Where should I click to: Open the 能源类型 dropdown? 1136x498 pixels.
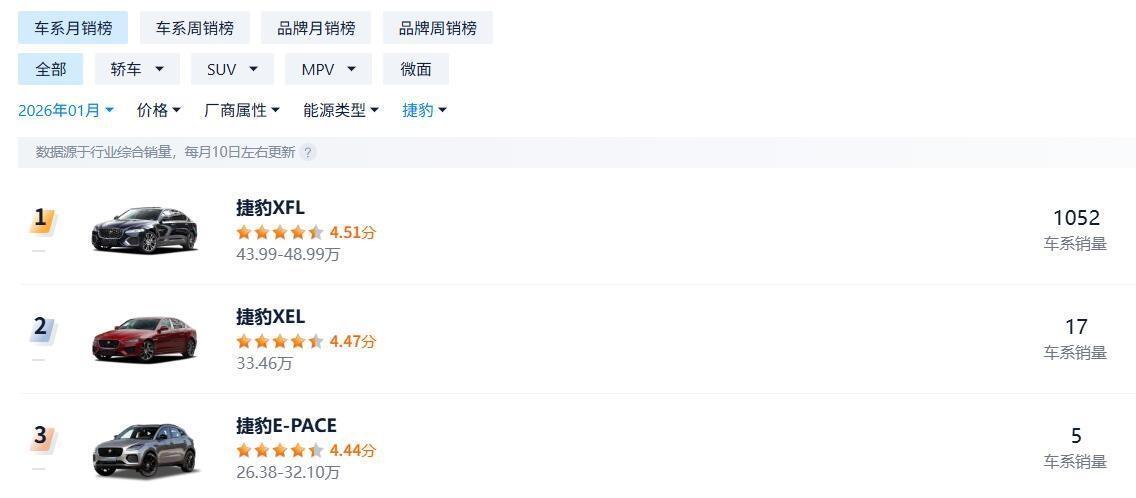pos(341,110)
